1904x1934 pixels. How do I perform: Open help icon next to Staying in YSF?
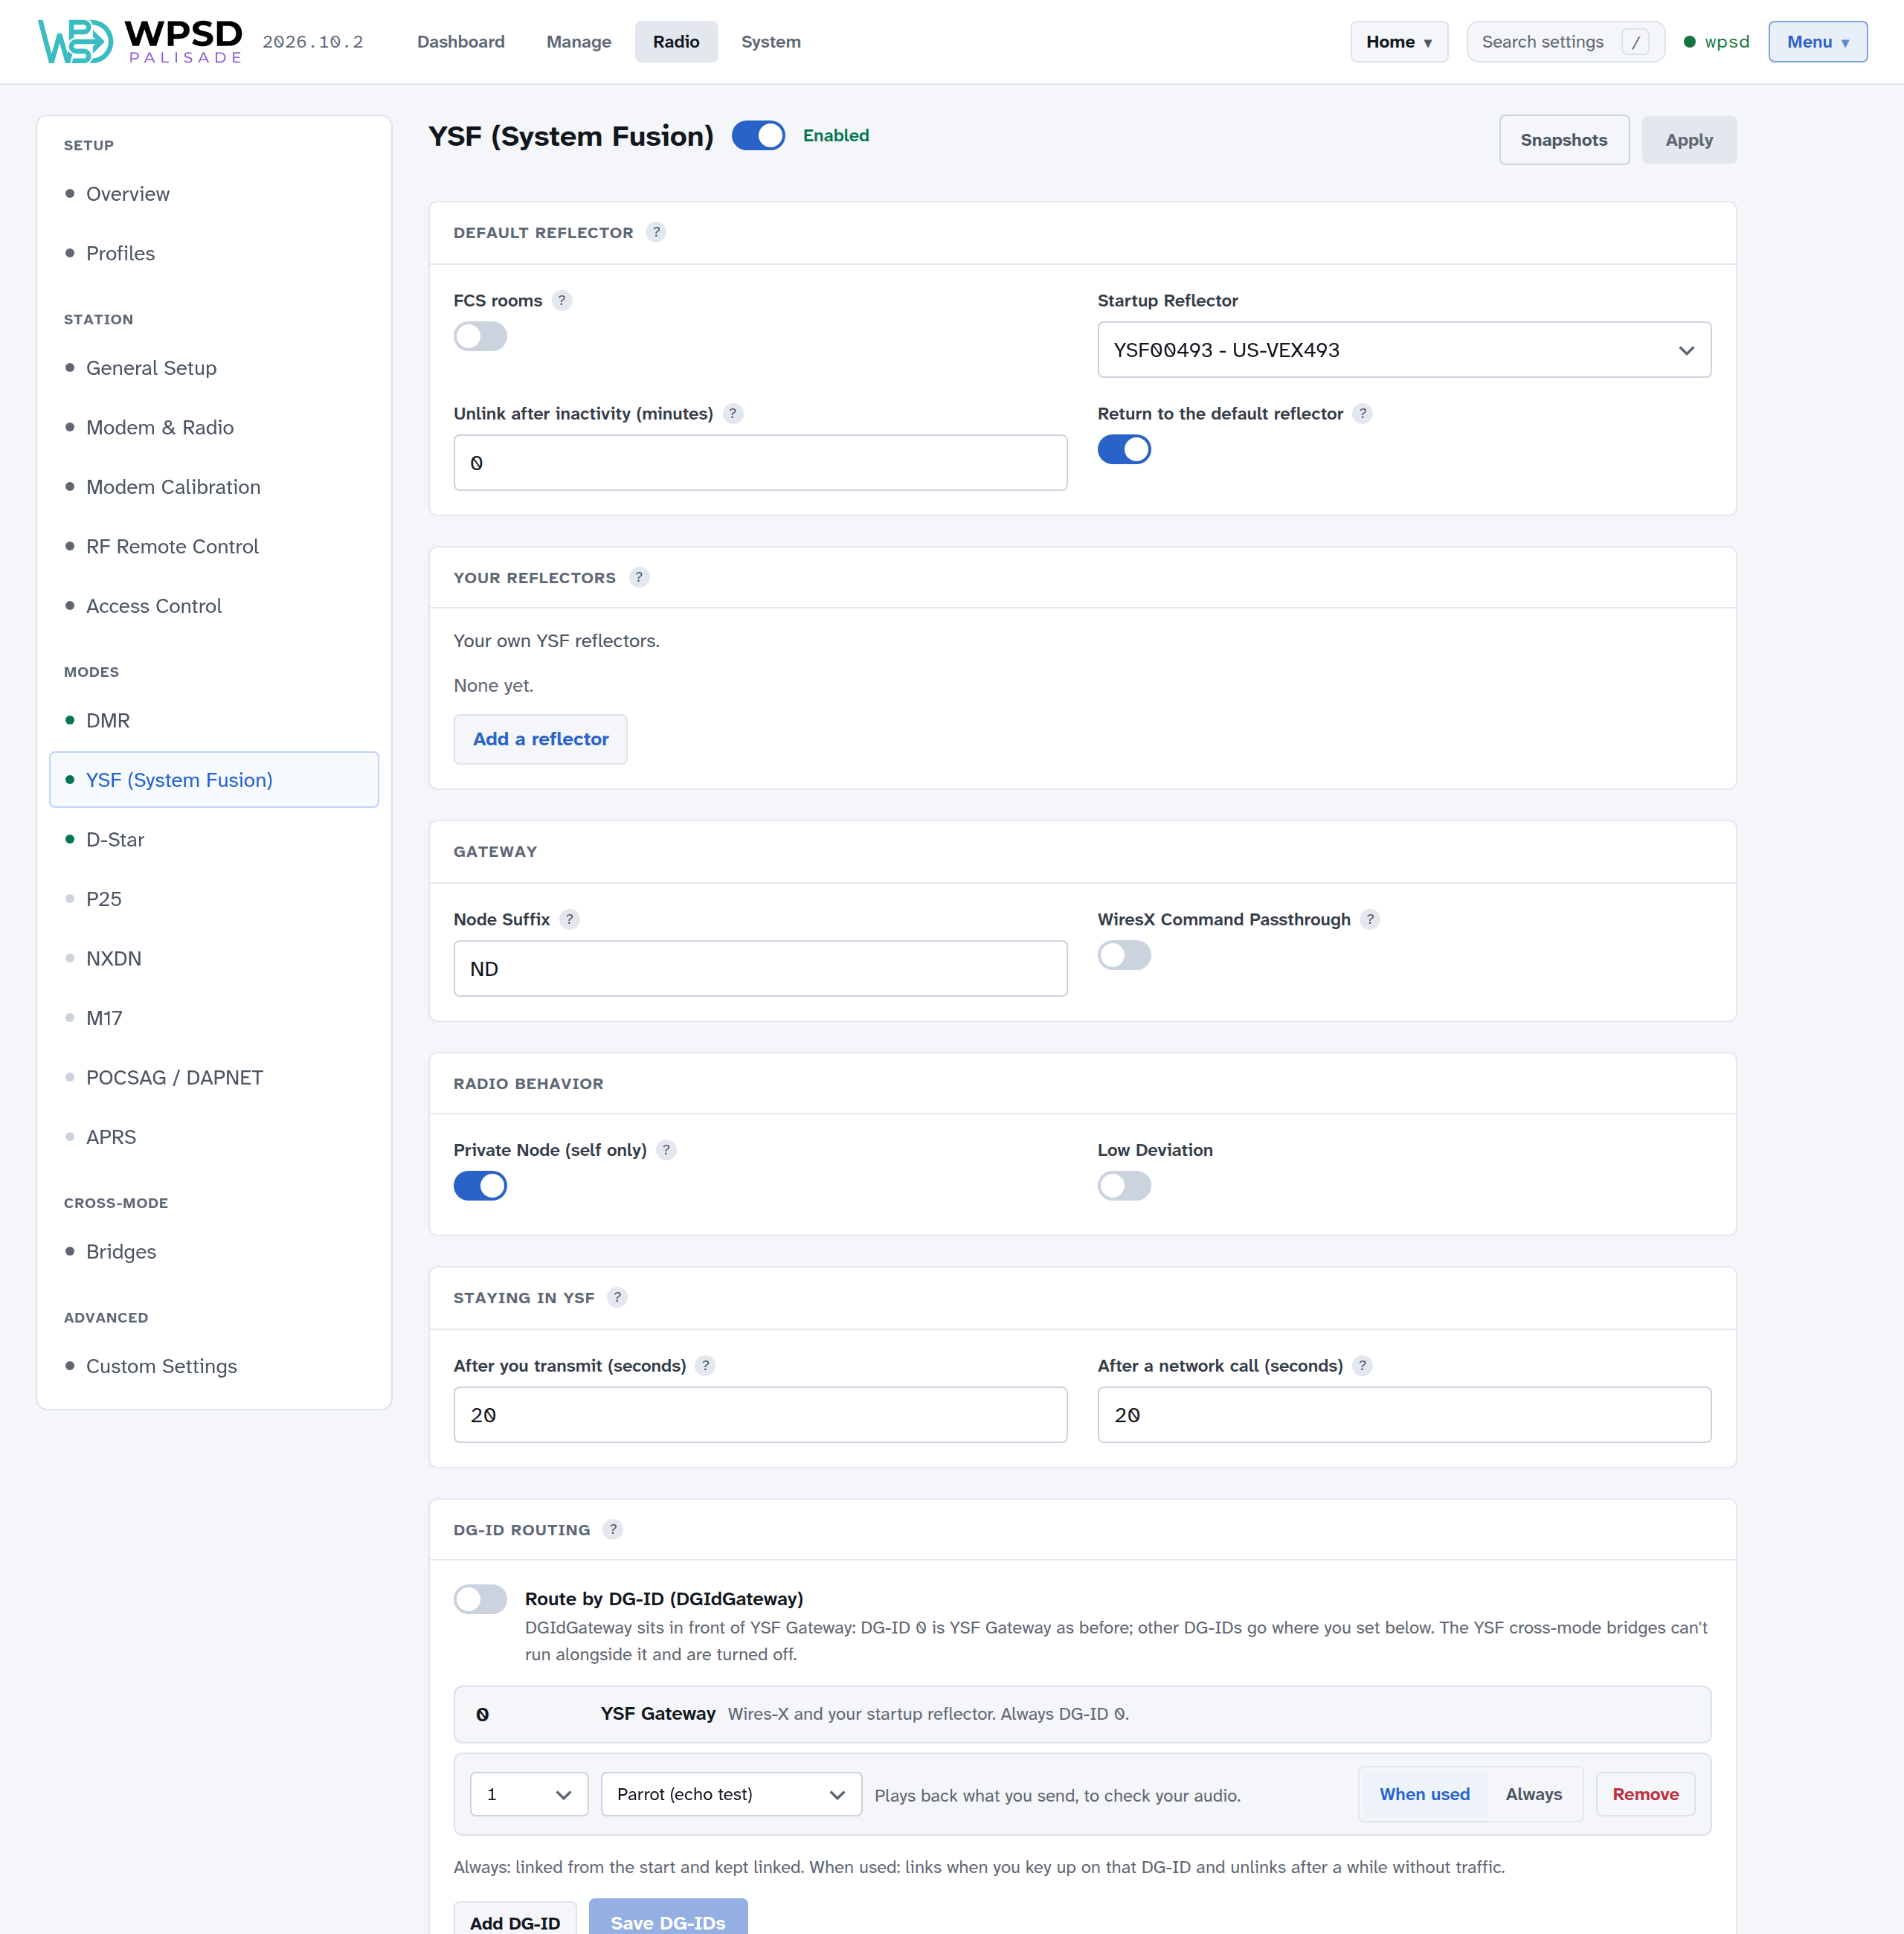(617, 1297)
